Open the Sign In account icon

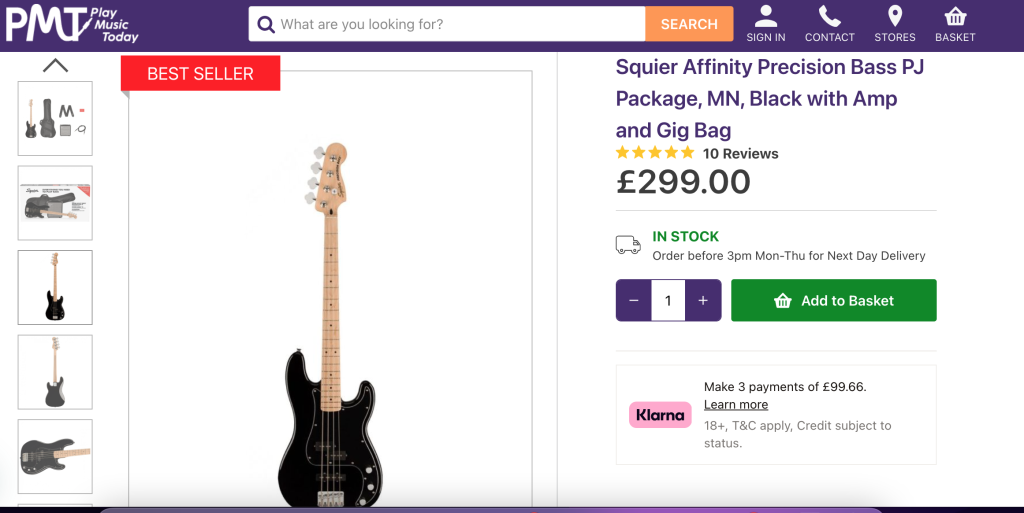[766, 17]
